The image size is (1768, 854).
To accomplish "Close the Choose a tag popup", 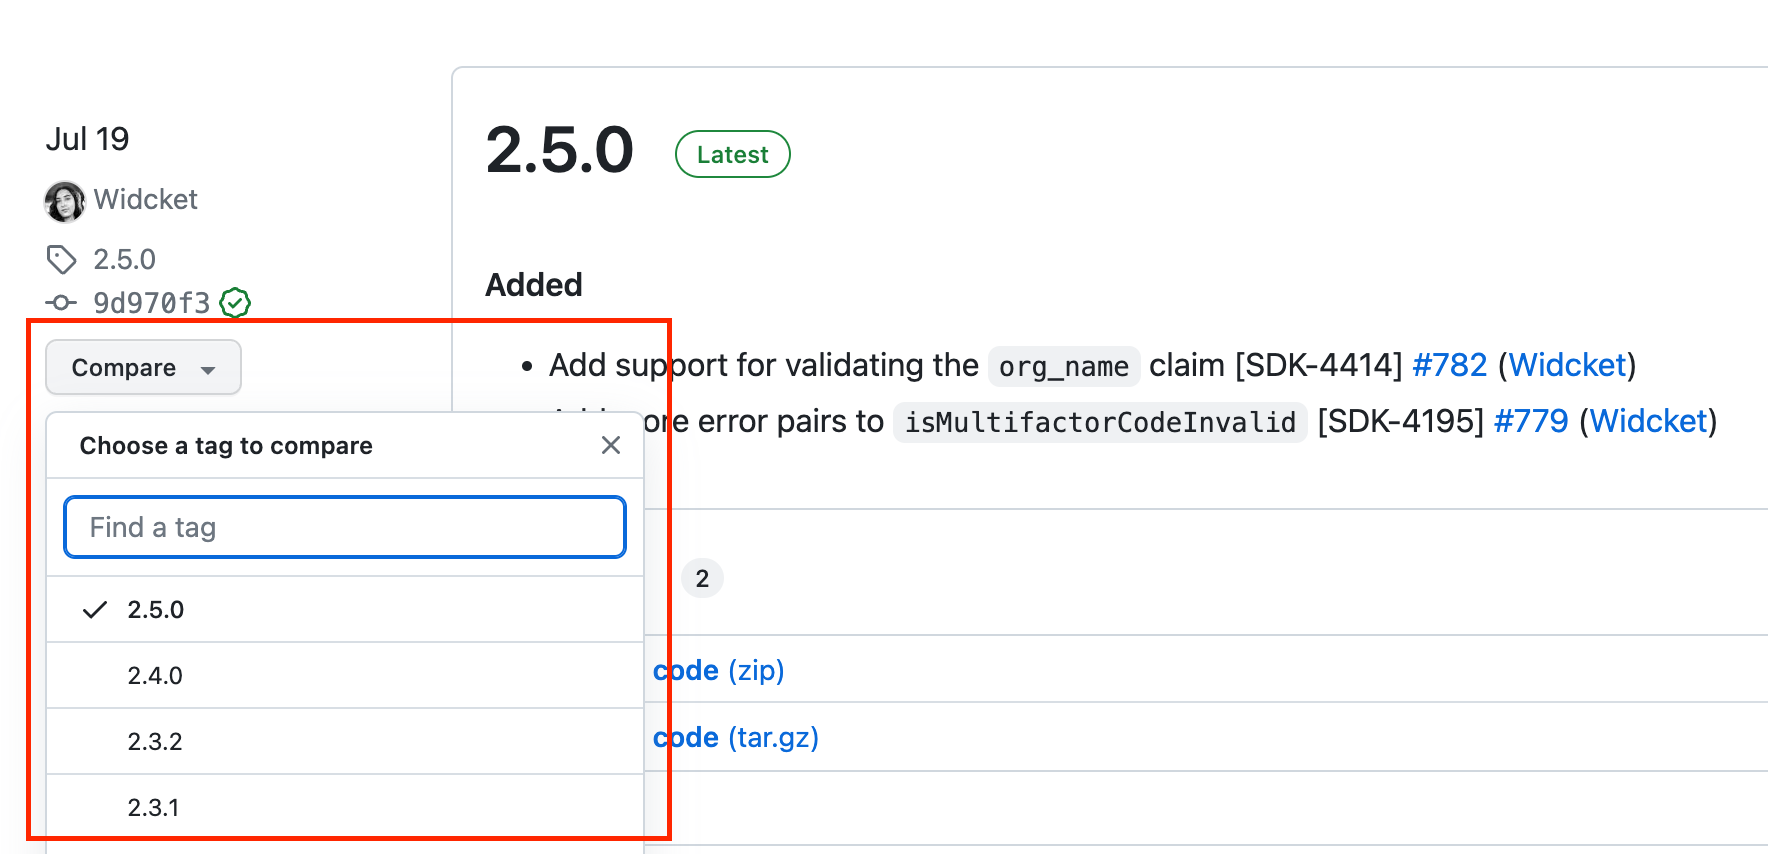I will click(x=611, y=445).
